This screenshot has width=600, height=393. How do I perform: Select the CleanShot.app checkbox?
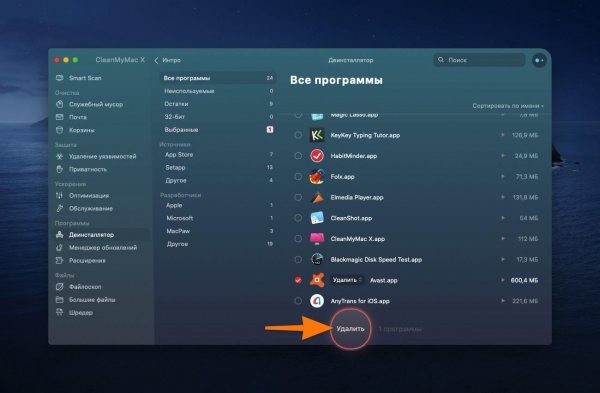tap(298, 218)
